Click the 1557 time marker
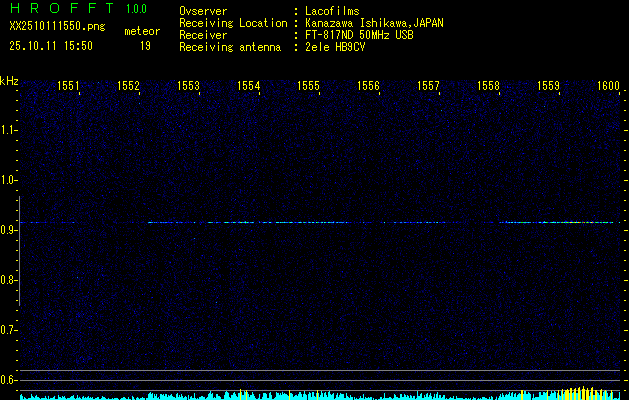Viewport: 629px width, 400px height. tap(428, 87)
